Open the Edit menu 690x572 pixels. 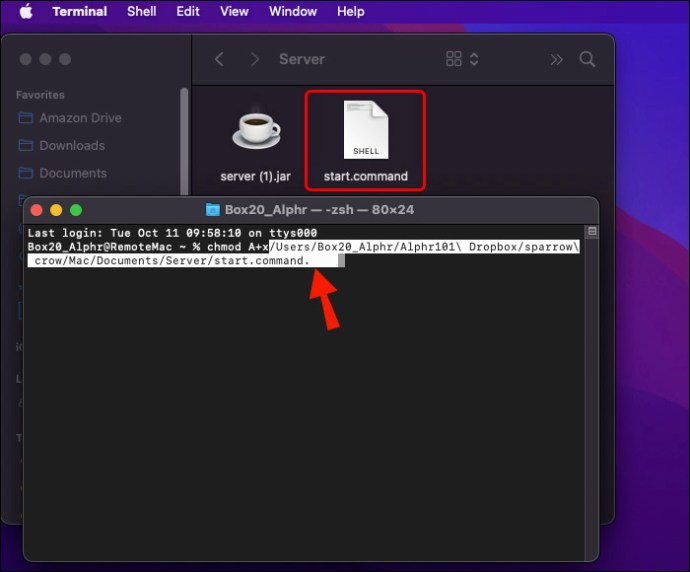pyautogui.click(x=188, y=11)
